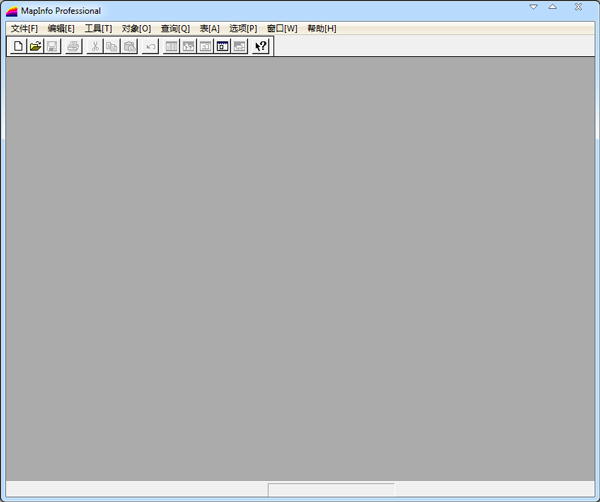
Task: Click the status bar field at bottom
Action: [330, 490]
